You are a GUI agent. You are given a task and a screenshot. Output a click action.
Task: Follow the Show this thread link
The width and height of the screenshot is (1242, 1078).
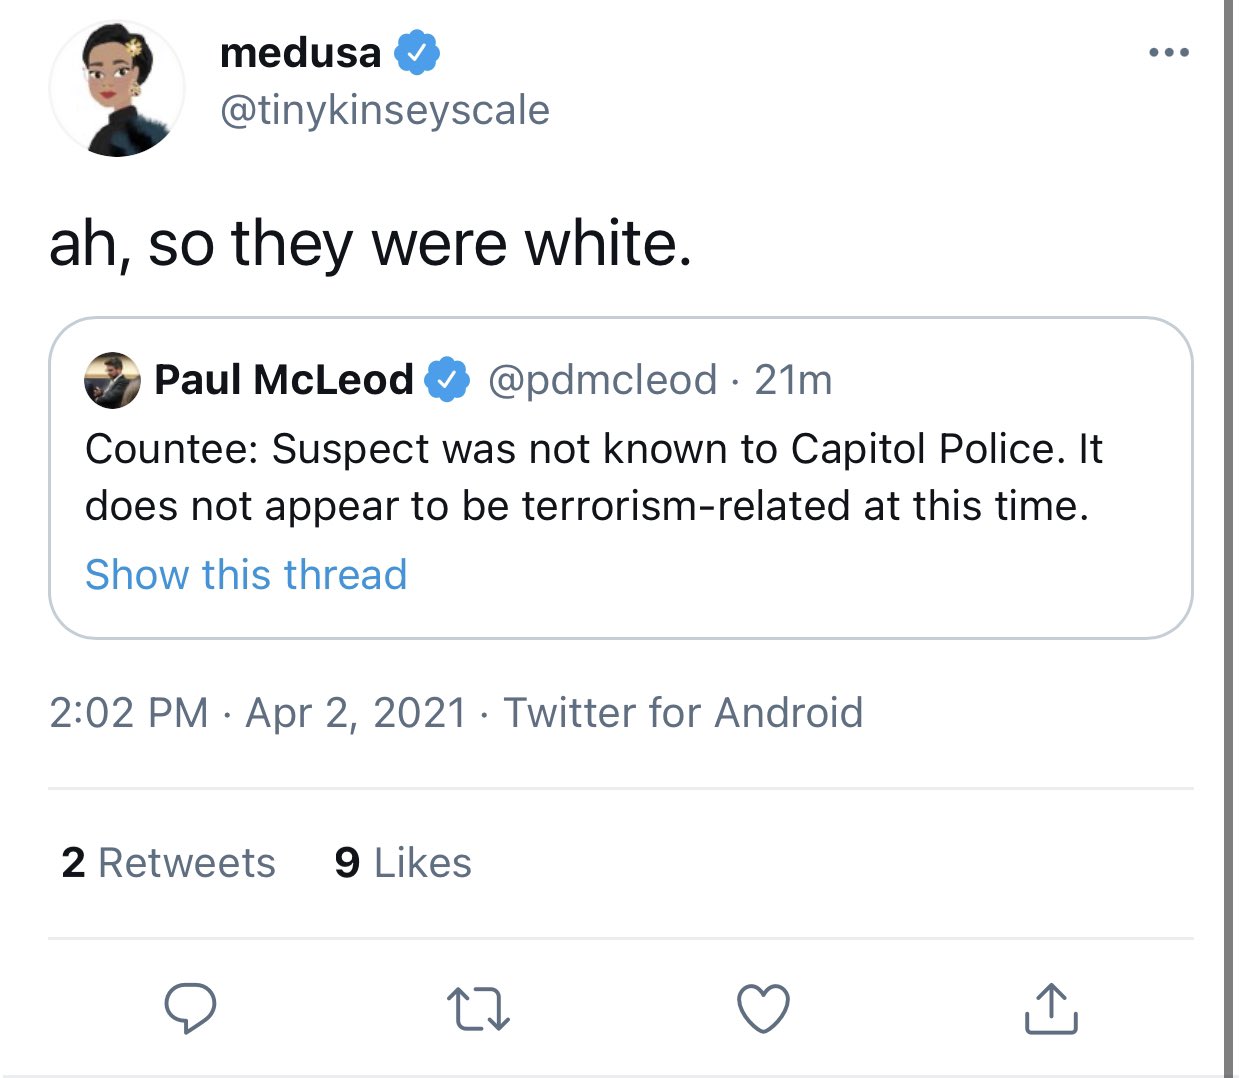(246, 575)
